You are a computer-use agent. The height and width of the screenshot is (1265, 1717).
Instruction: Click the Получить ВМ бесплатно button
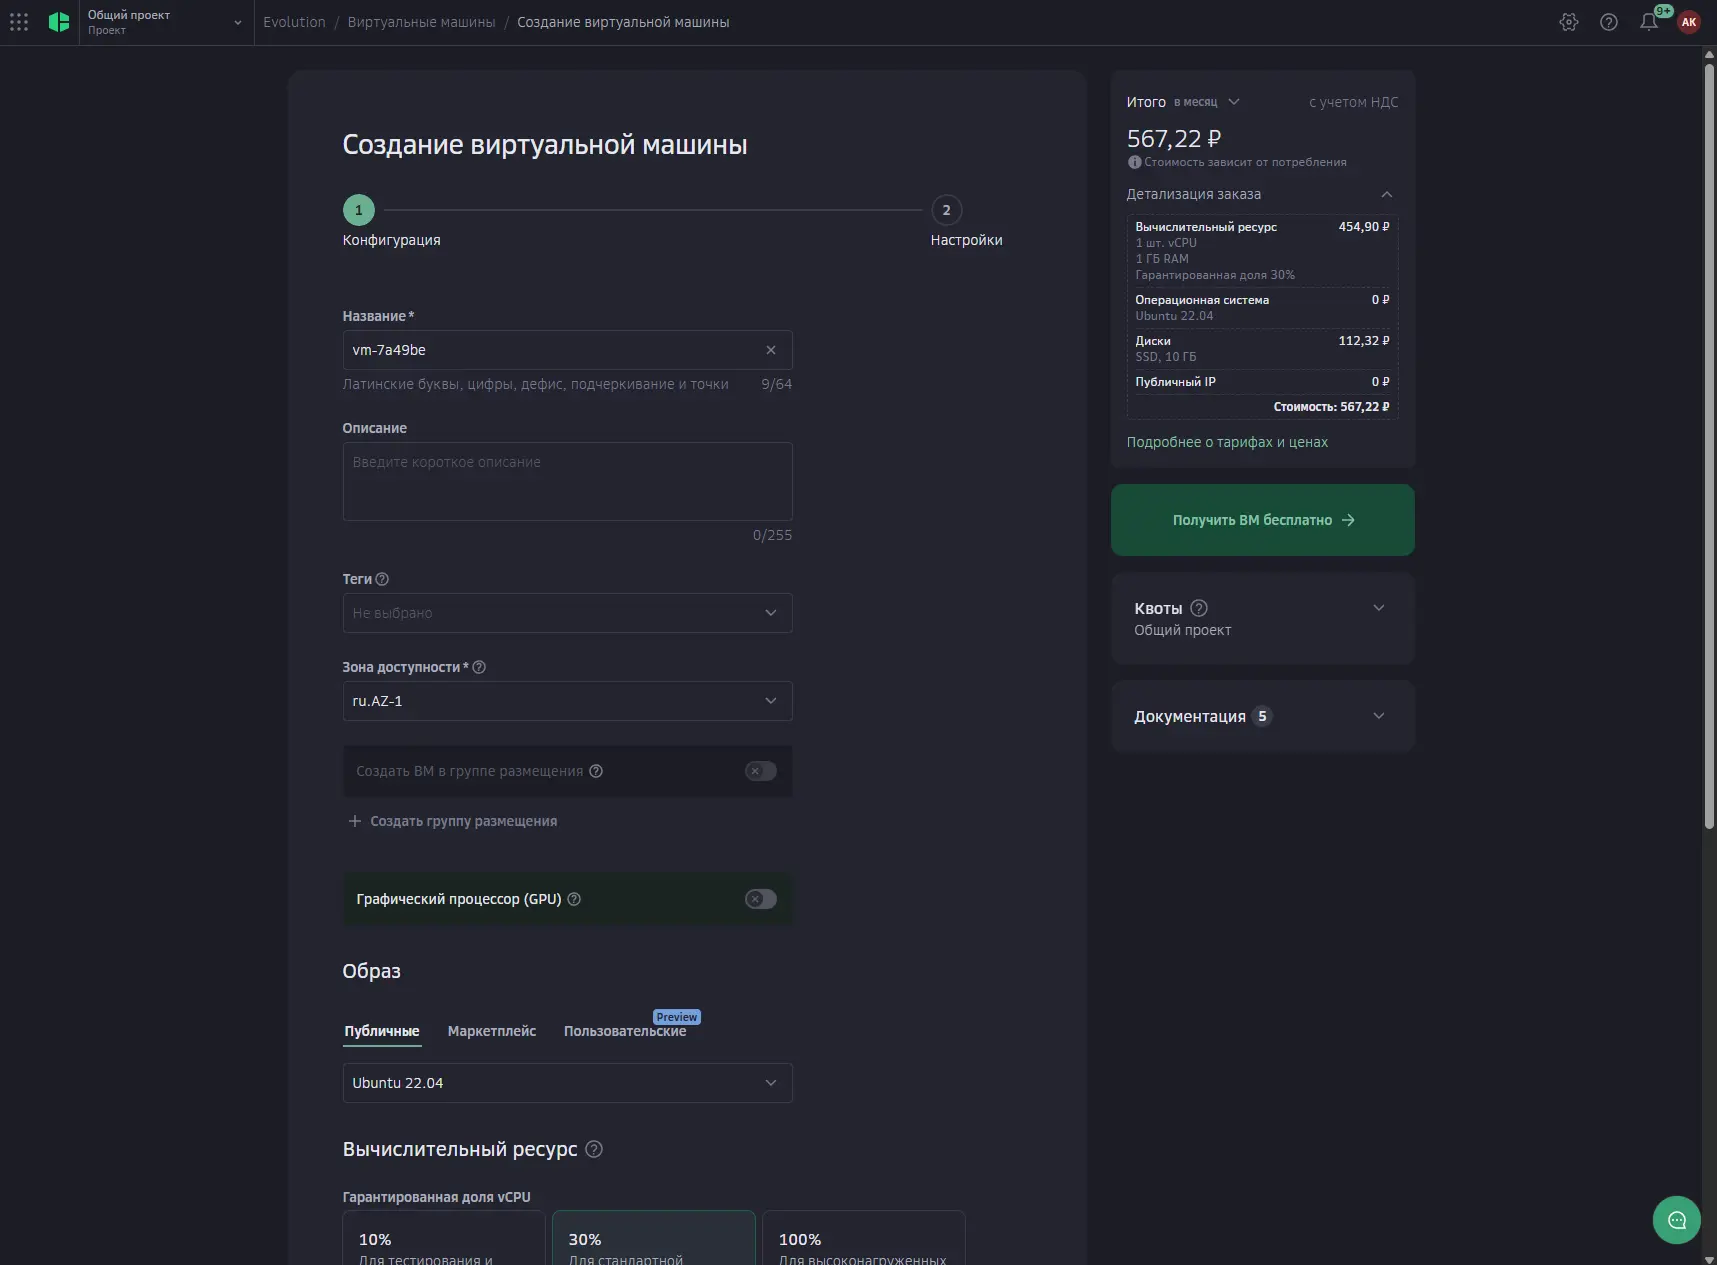1262,520
